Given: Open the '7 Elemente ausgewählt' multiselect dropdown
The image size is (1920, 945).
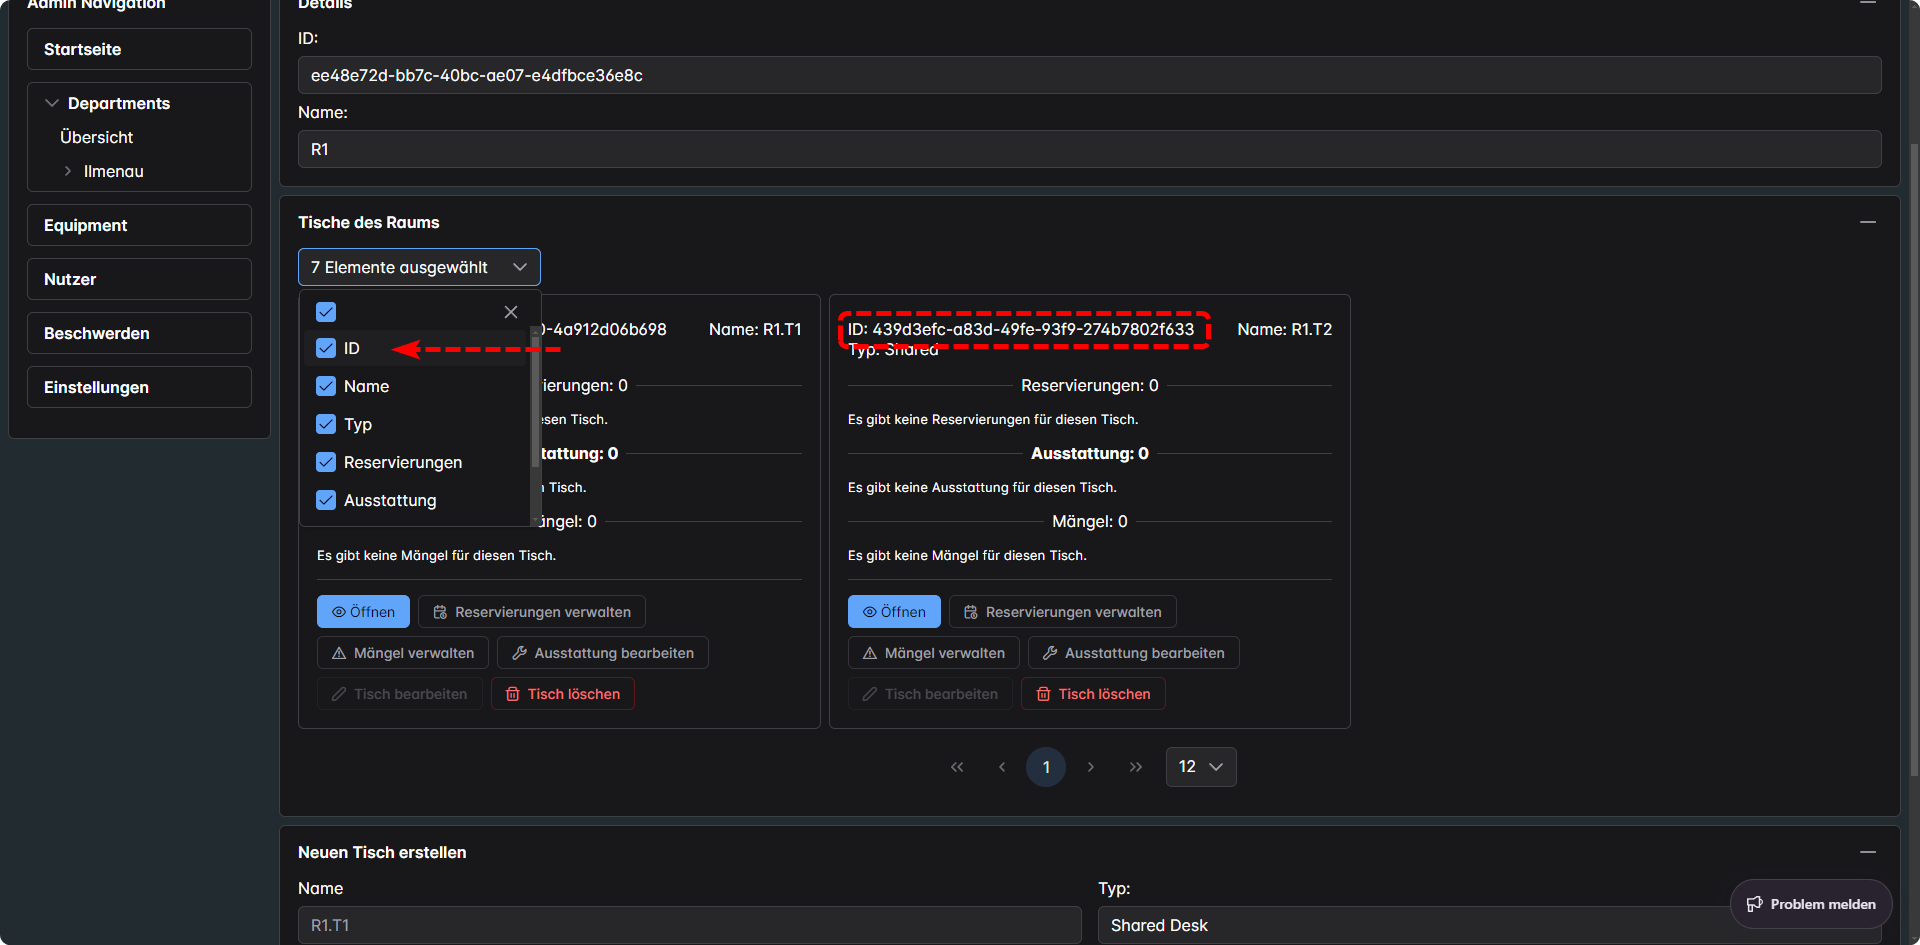Looking at the screenshot, I should [x=419, y=267].
